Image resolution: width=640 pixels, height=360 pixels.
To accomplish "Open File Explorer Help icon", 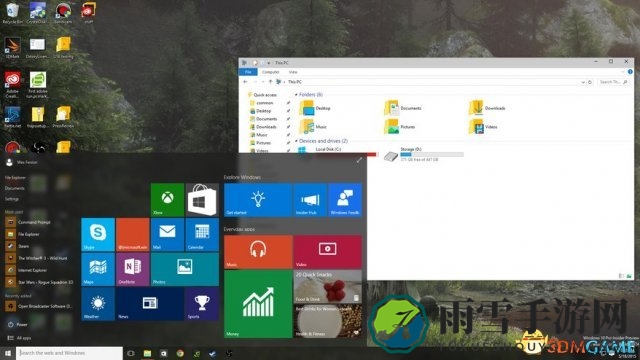I will coord(630,72).
